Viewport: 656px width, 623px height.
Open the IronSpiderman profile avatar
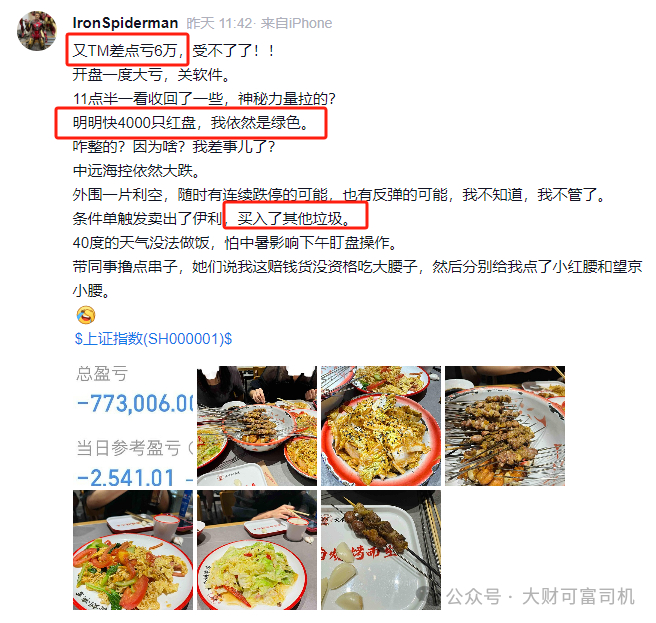[x=37, y=31]
